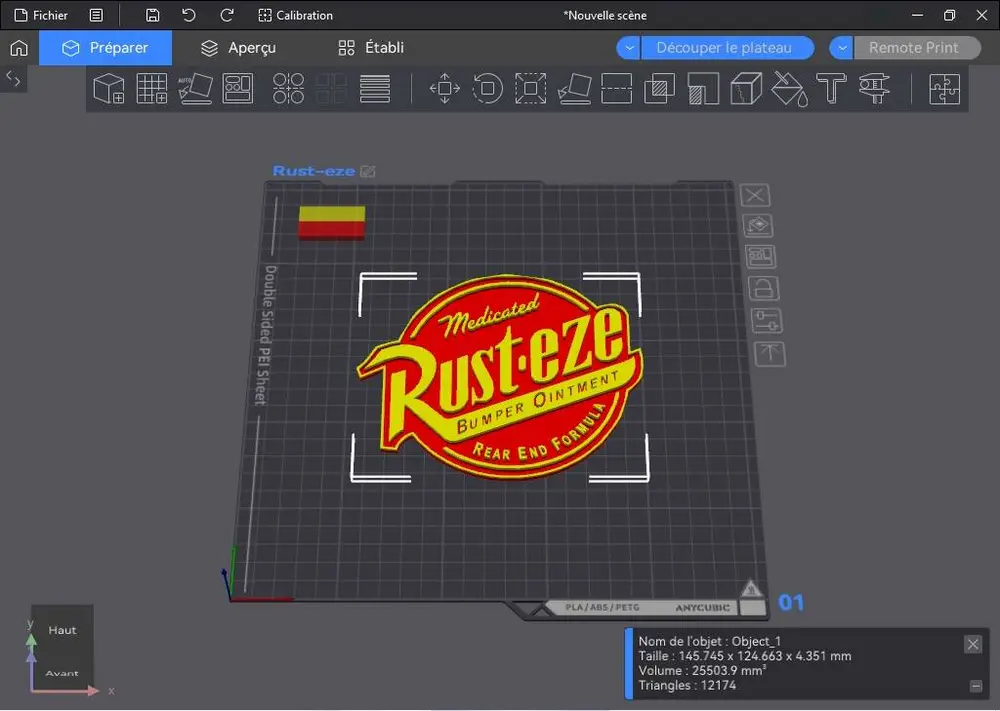Arrange objects on this plate icon
1000x711 pixels.
(761, 256)
